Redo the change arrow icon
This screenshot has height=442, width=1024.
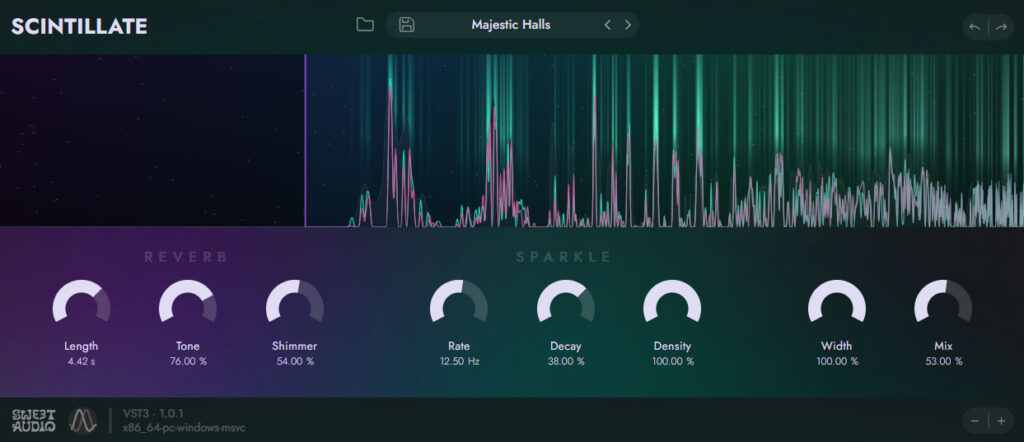(1001, 27)
